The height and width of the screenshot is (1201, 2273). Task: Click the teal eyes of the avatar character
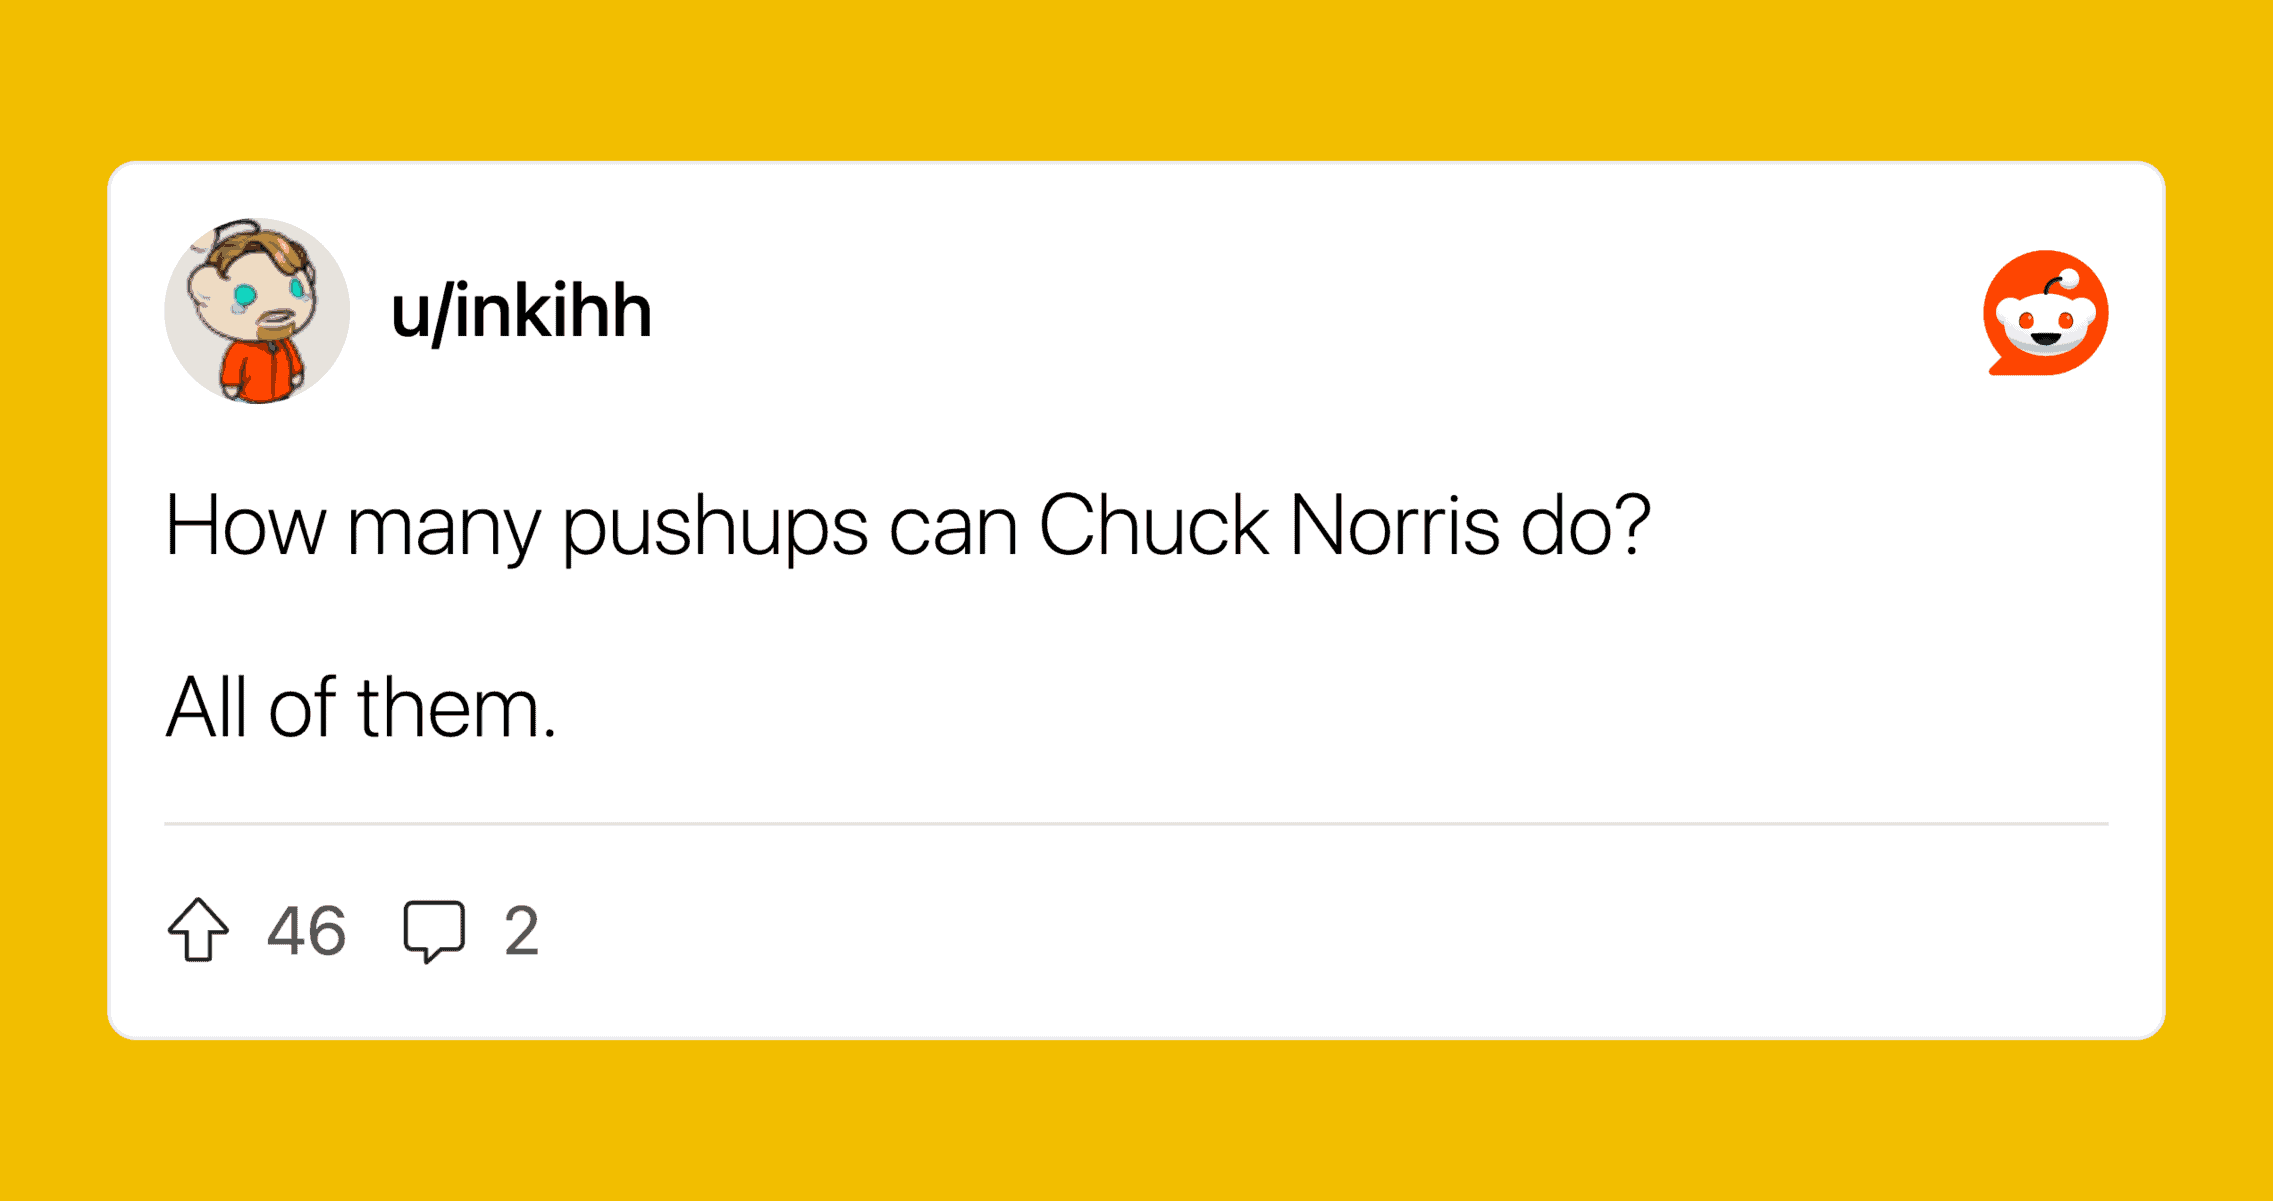pos(246,295)
